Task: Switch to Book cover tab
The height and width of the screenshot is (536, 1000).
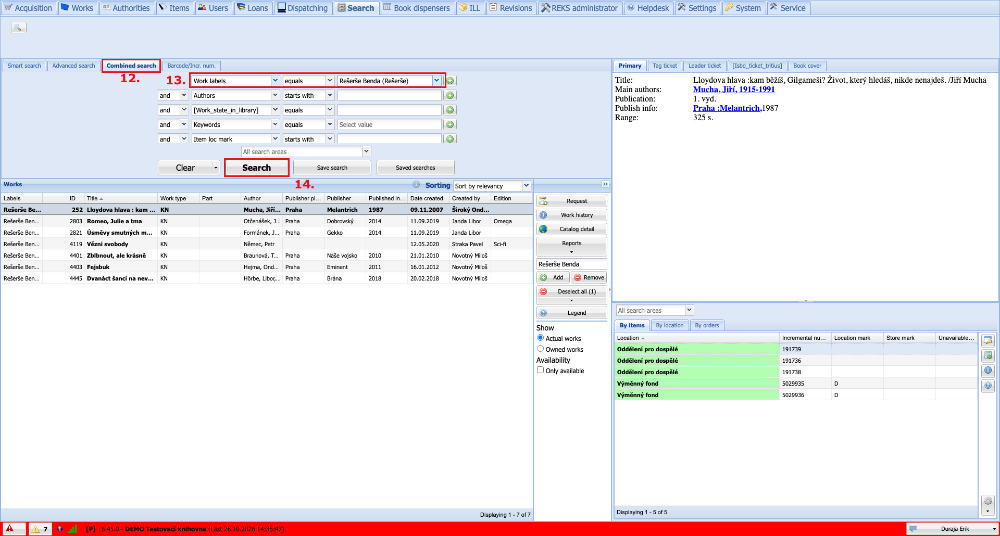Action: click(x=807, y=66)
